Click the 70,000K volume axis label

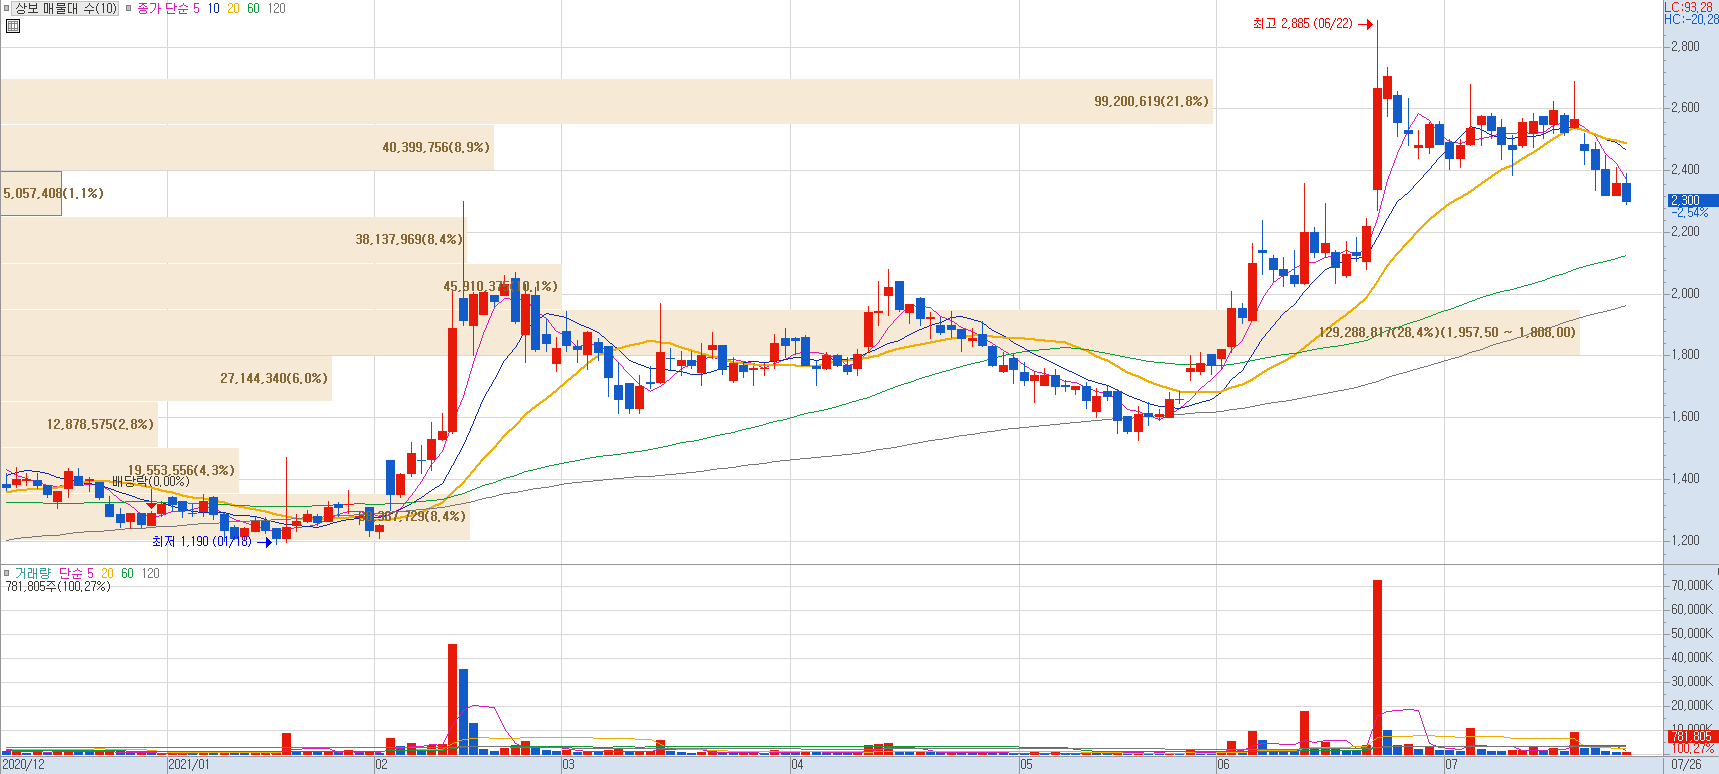[1692, 585]
